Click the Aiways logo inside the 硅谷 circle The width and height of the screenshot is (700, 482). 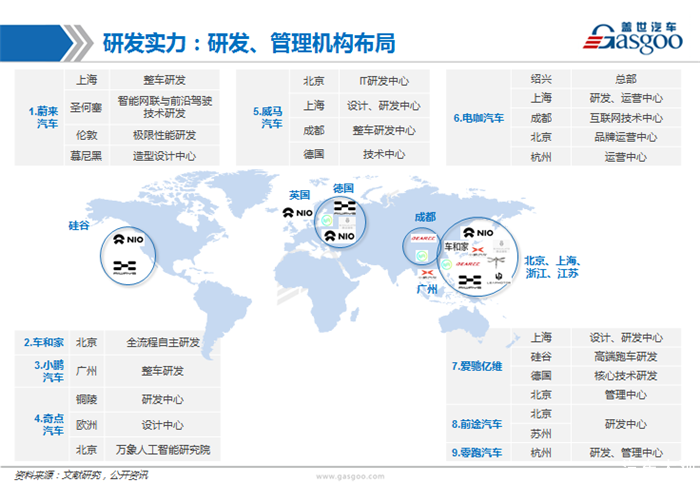pos(125,267)
